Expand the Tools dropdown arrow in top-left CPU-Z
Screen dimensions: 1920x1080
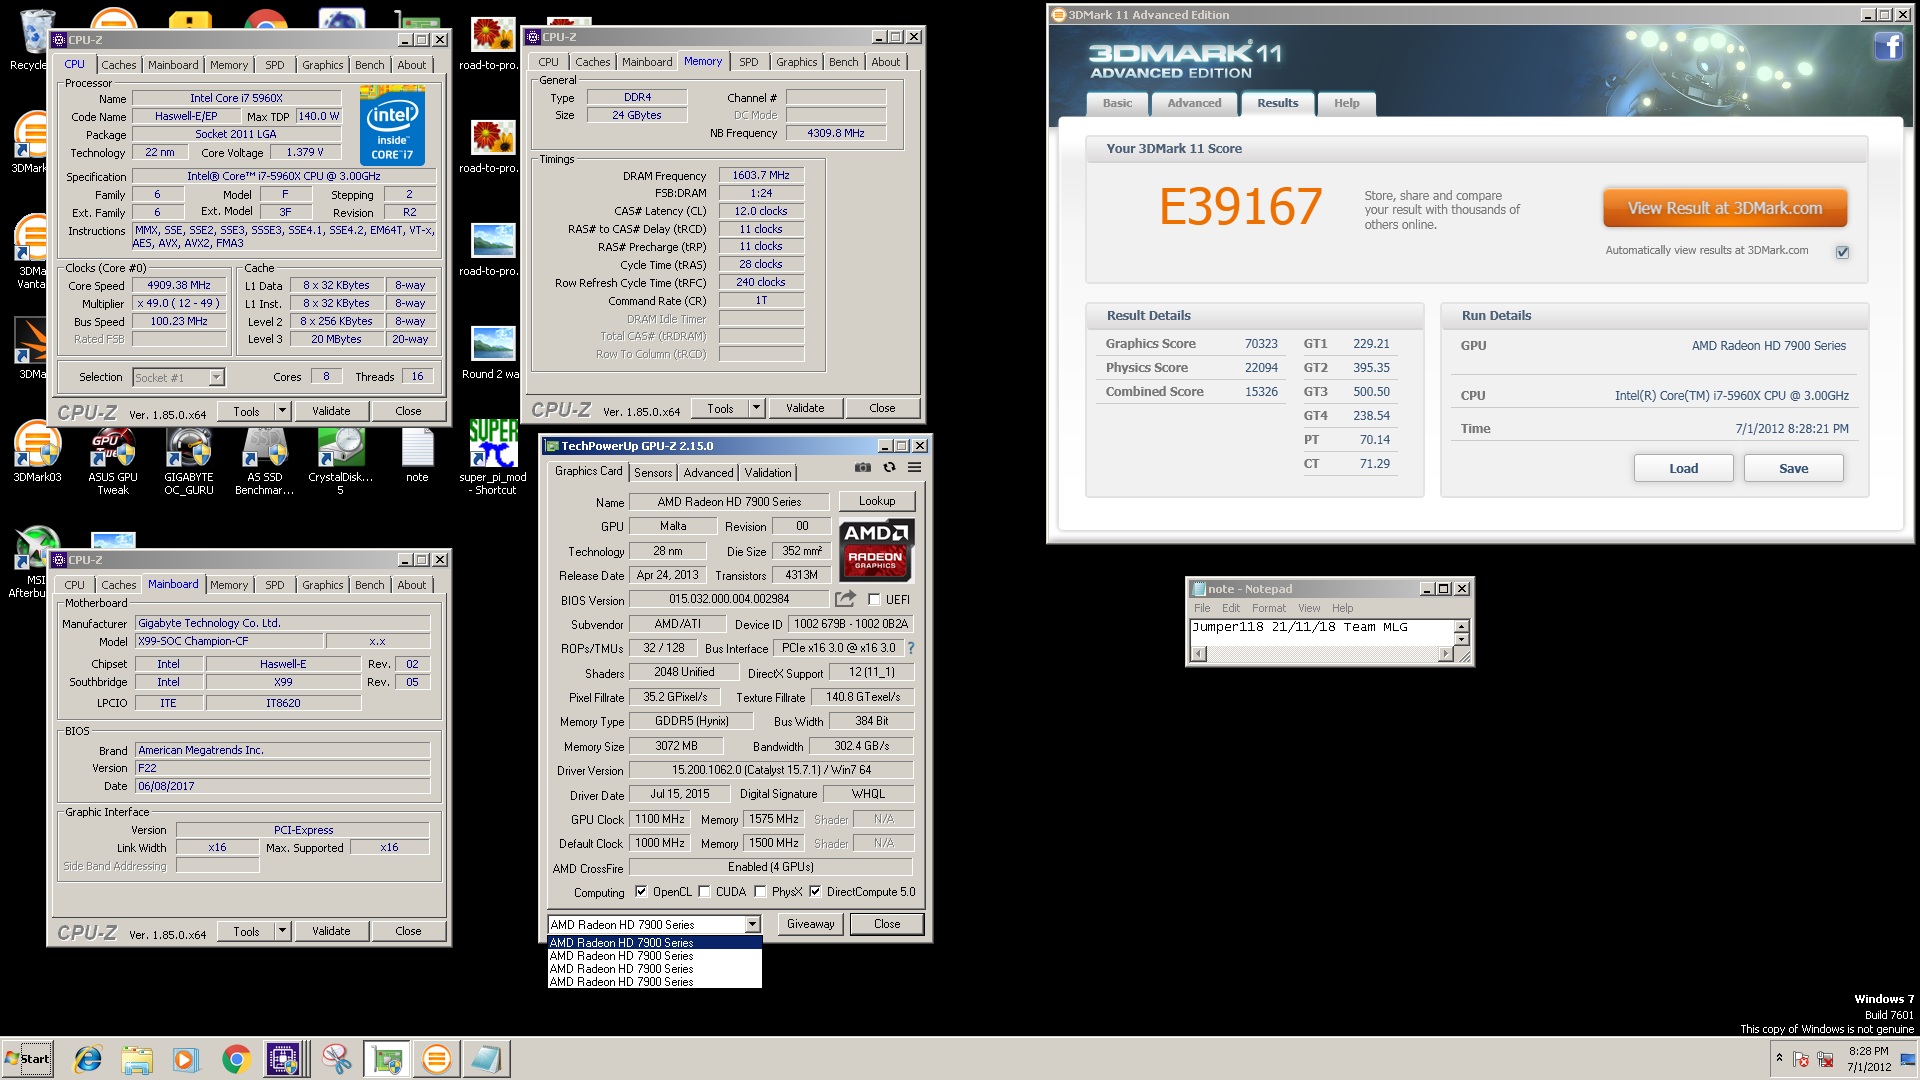coord(282,411)
